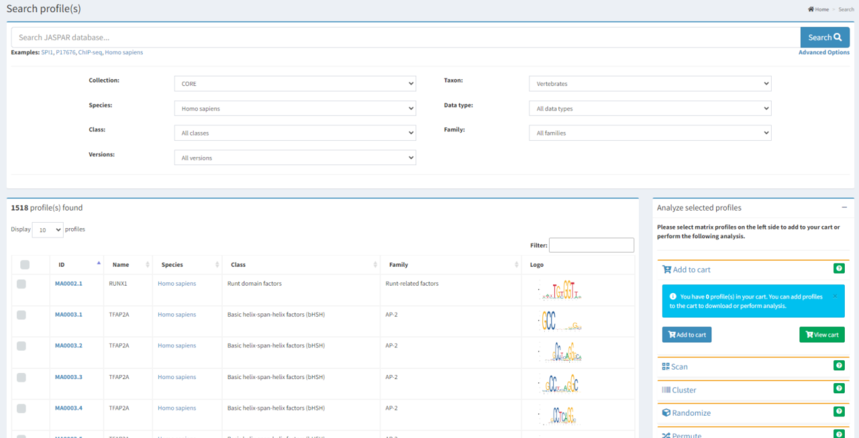Click the Search button with magnifier
The height and width of the screenshot is (438, 859).
(824, 37)
